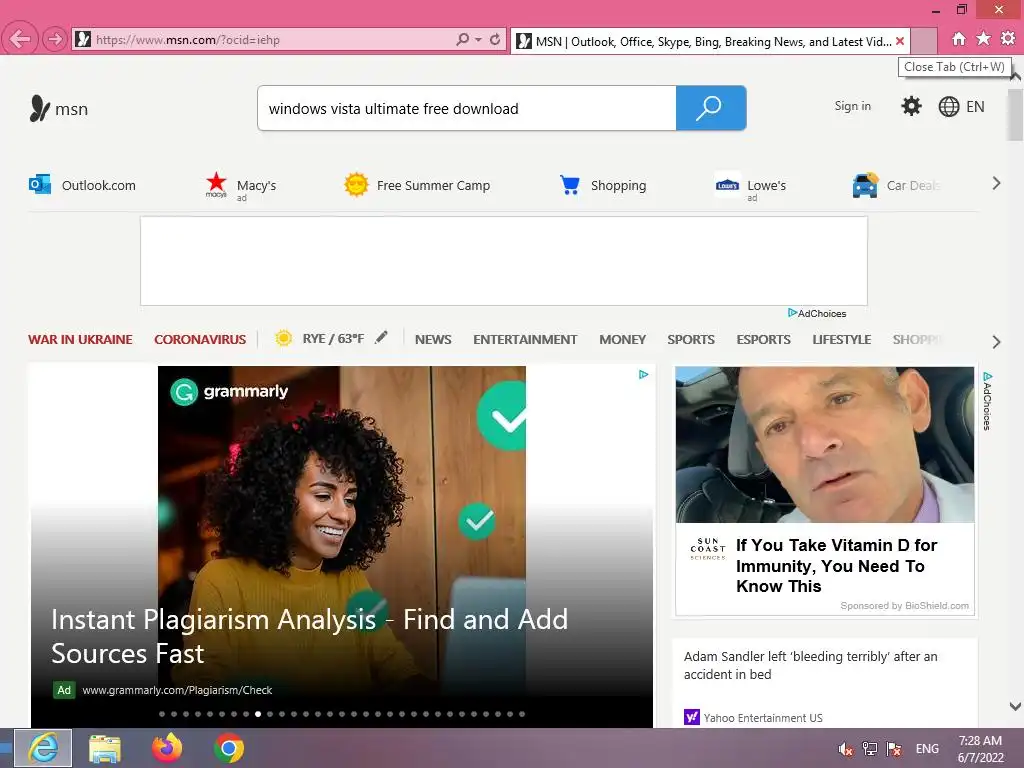Viewport: 1024px width, 768px height.
Task: Open IE Tools gear icon
Action: [1008, 39]
